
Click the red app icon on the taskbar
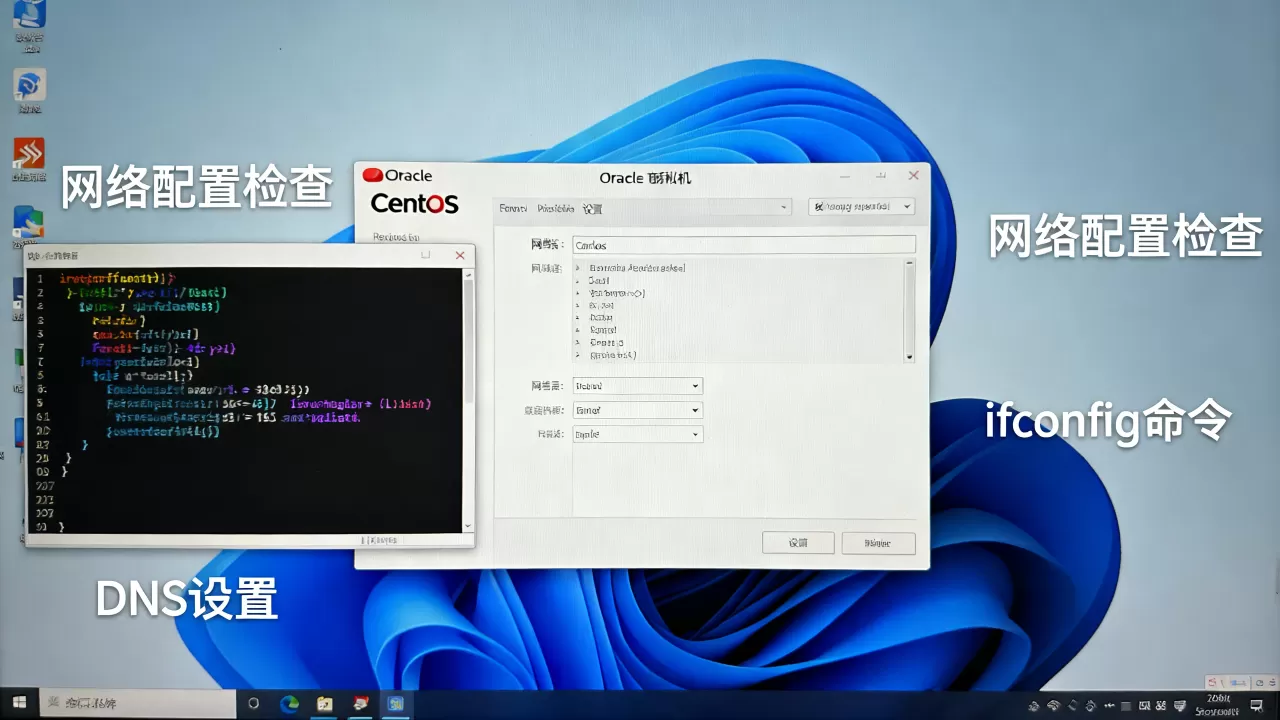(x=361, y=704)
